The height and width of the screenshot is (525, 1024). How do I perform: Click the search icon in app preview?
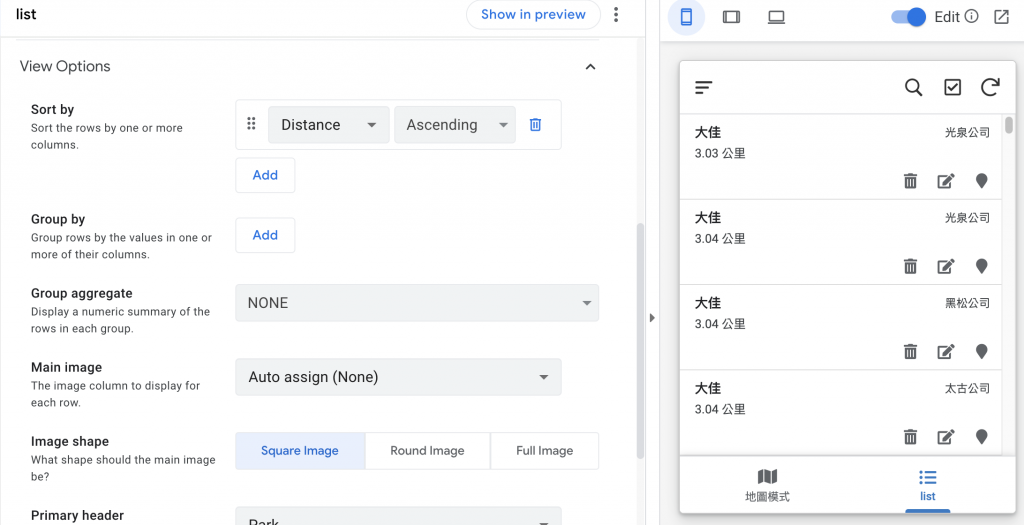(913, 88)
